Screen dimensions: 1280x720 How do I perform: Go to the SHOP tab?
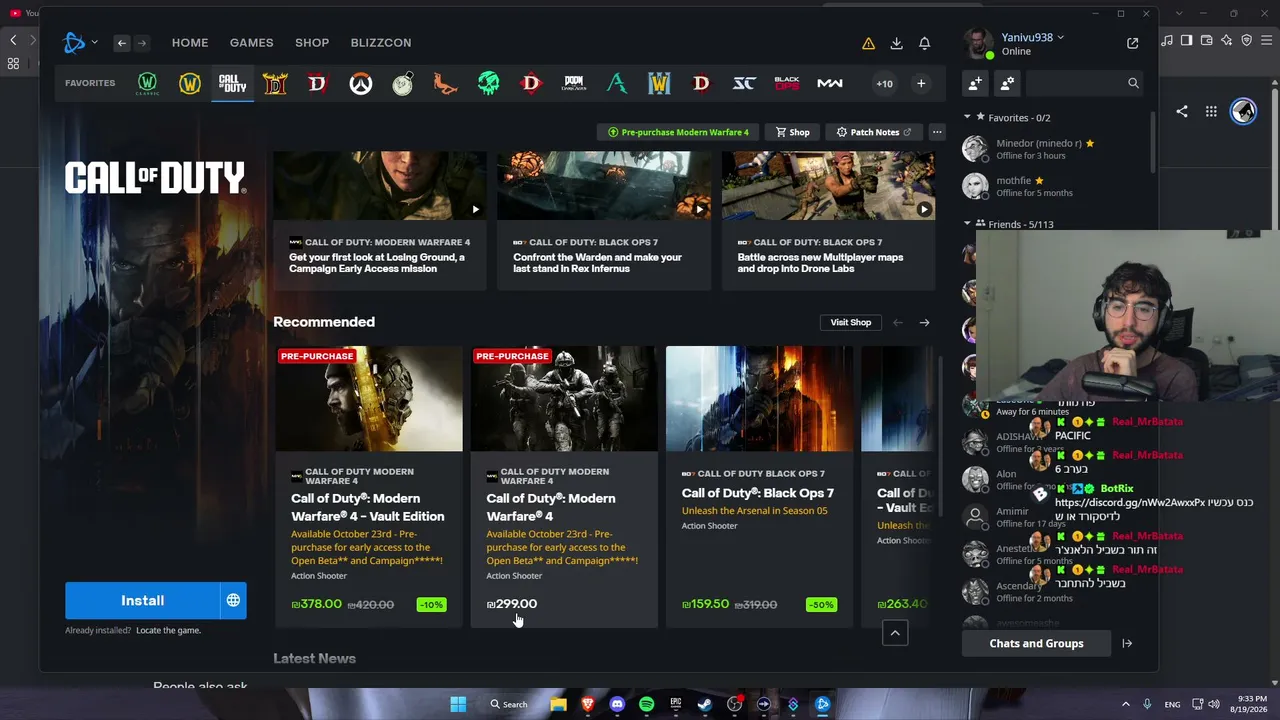[x=312, y=43]
